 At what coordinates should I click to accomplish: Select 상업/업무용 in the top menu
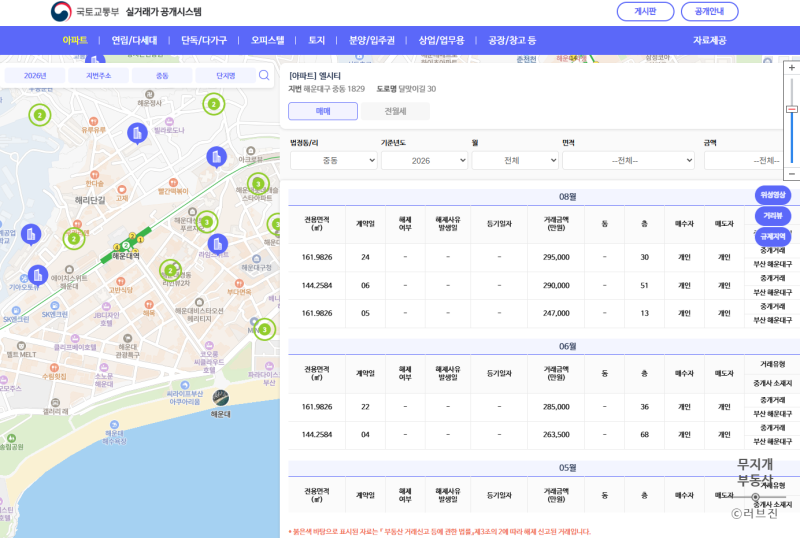(x=441, y=40)
